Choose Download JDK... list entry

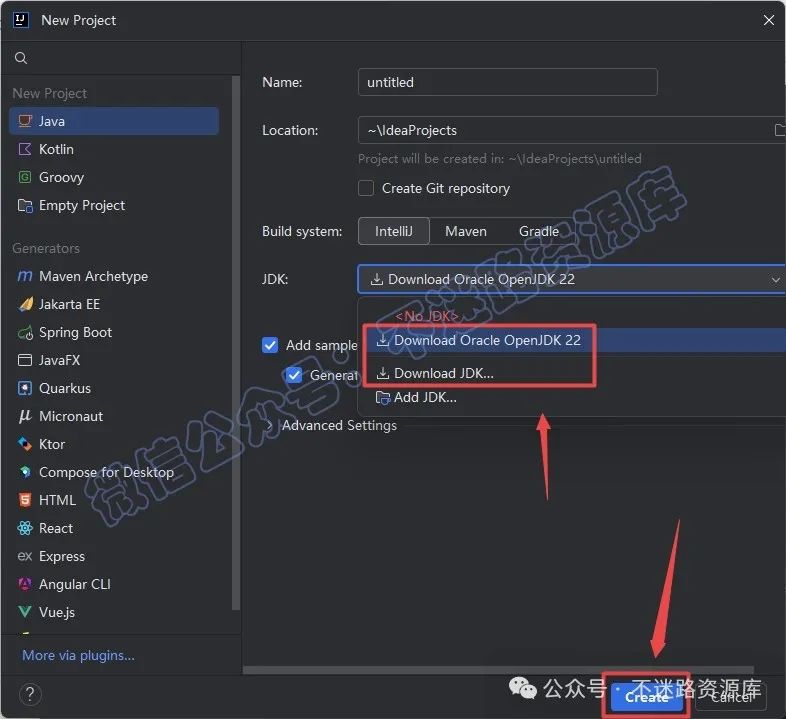[x=571, y=373]
